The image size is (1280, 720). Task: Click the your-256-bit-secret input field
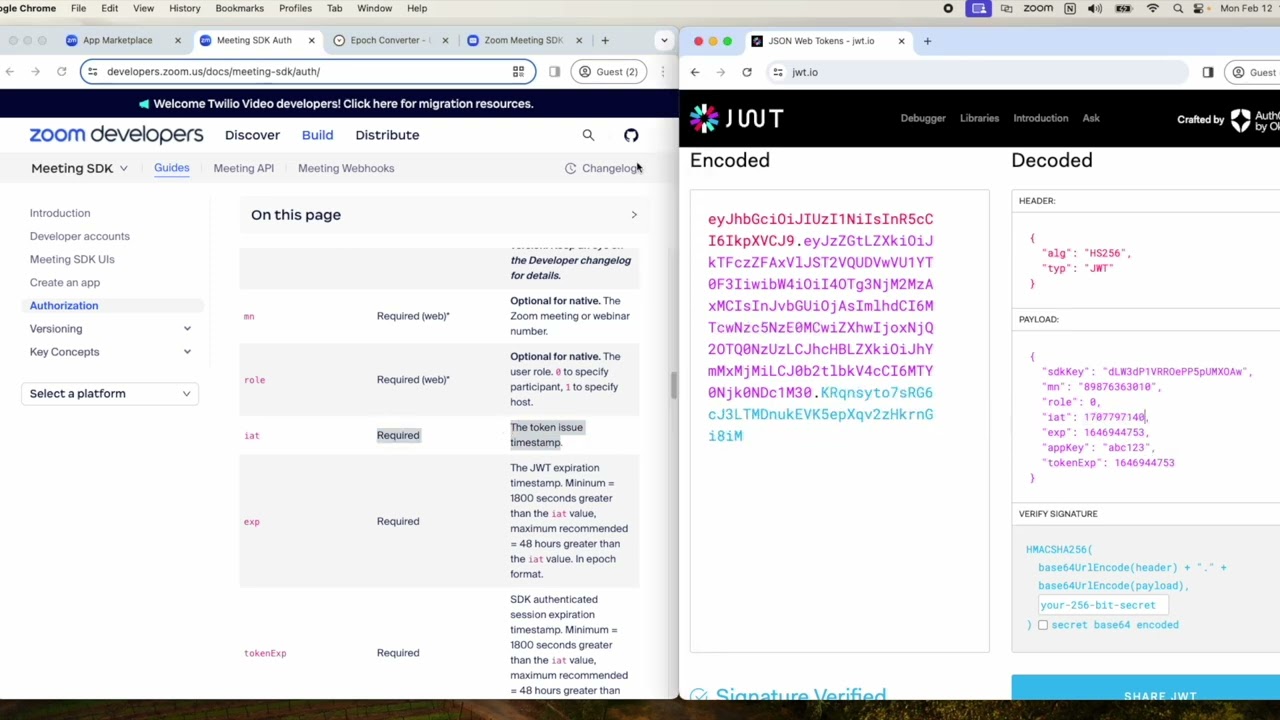click(x=1103, y=605)
